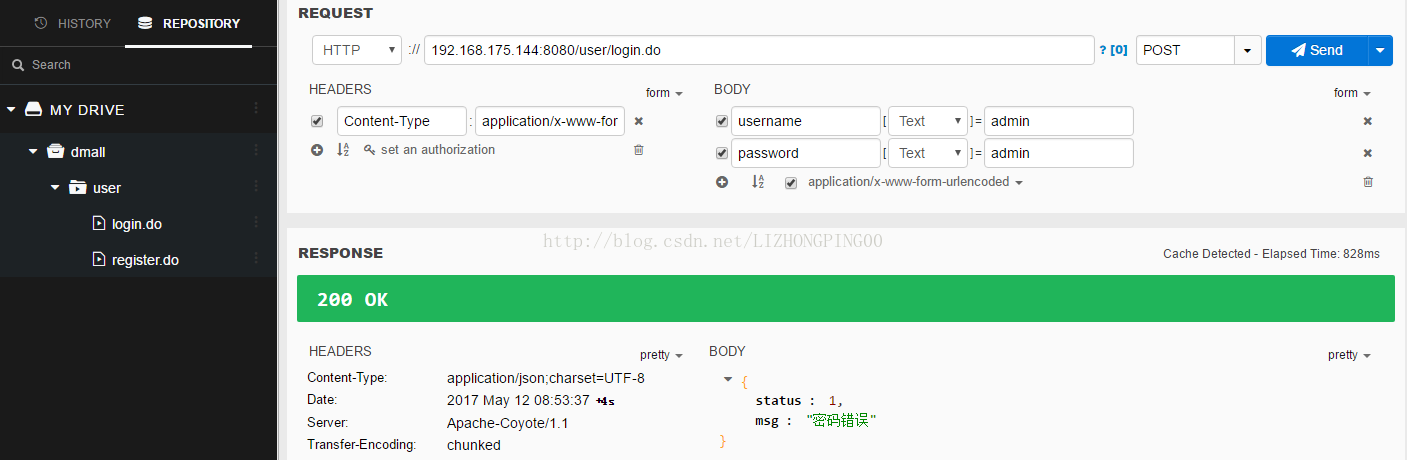Click set an authorization link

click(430, 150)
